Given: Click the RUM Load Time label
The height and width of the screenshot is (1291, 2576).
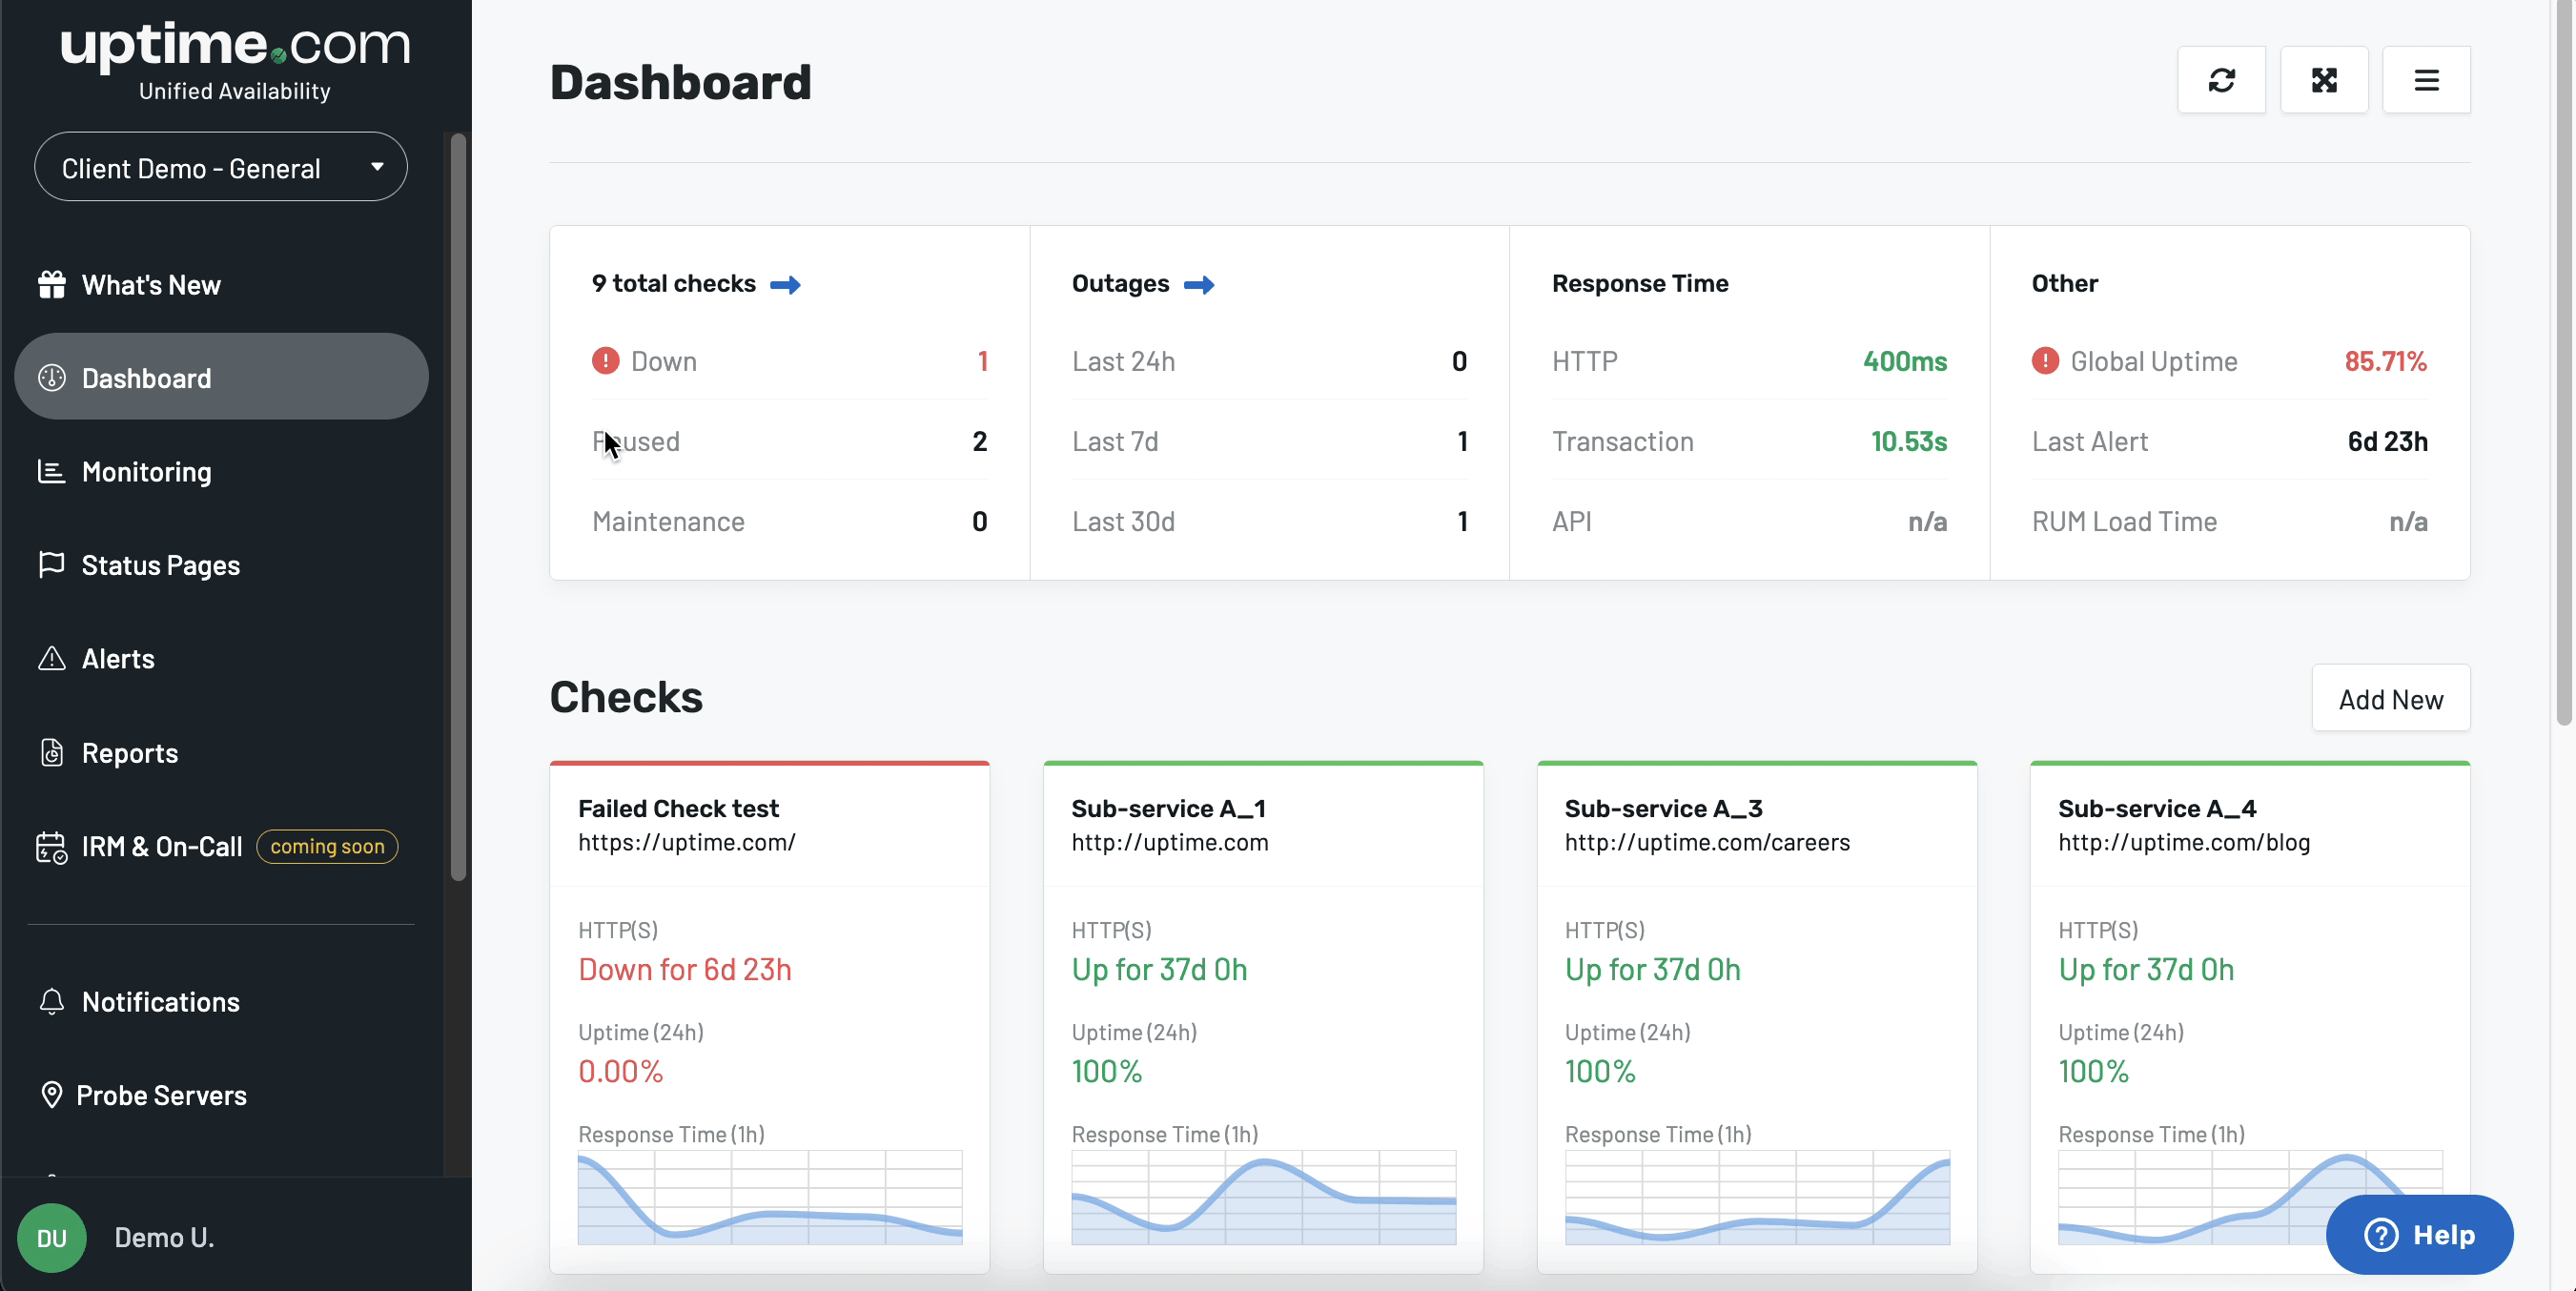Looking at the screenshot, I should coord(2124,521).
